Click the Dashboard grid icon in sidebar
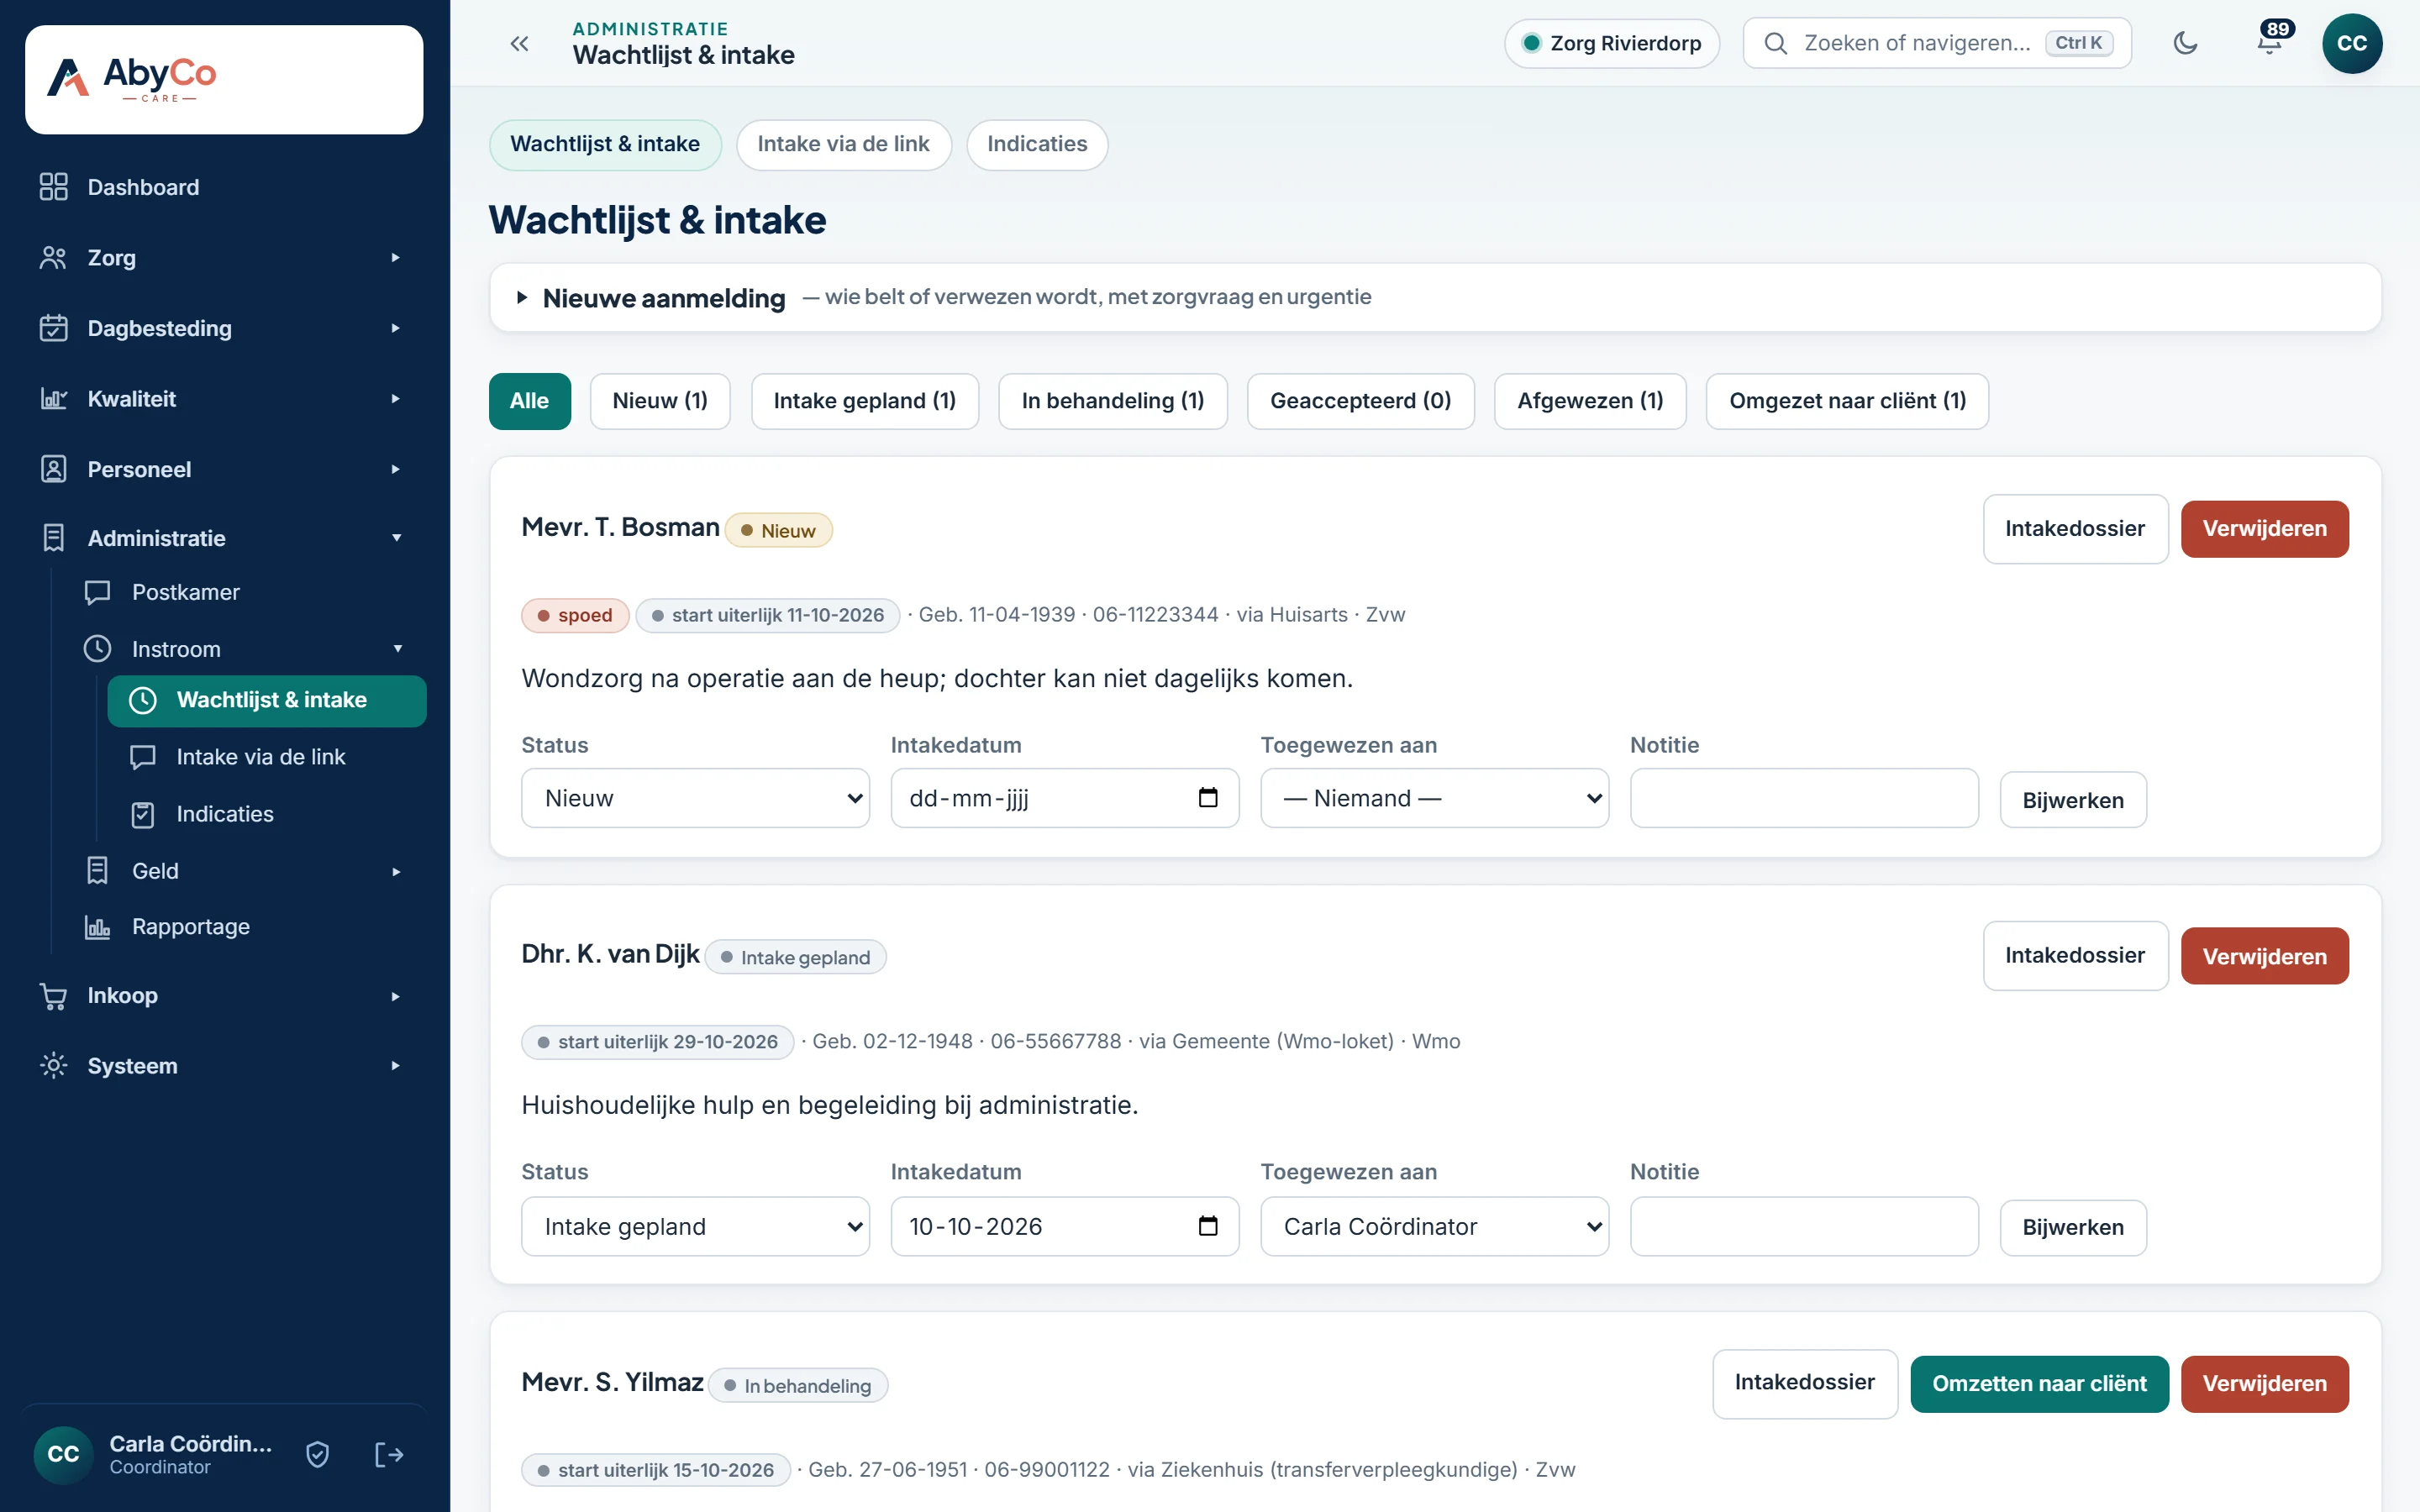Viewport: 2420px width, 1512px height. [53, 187]
